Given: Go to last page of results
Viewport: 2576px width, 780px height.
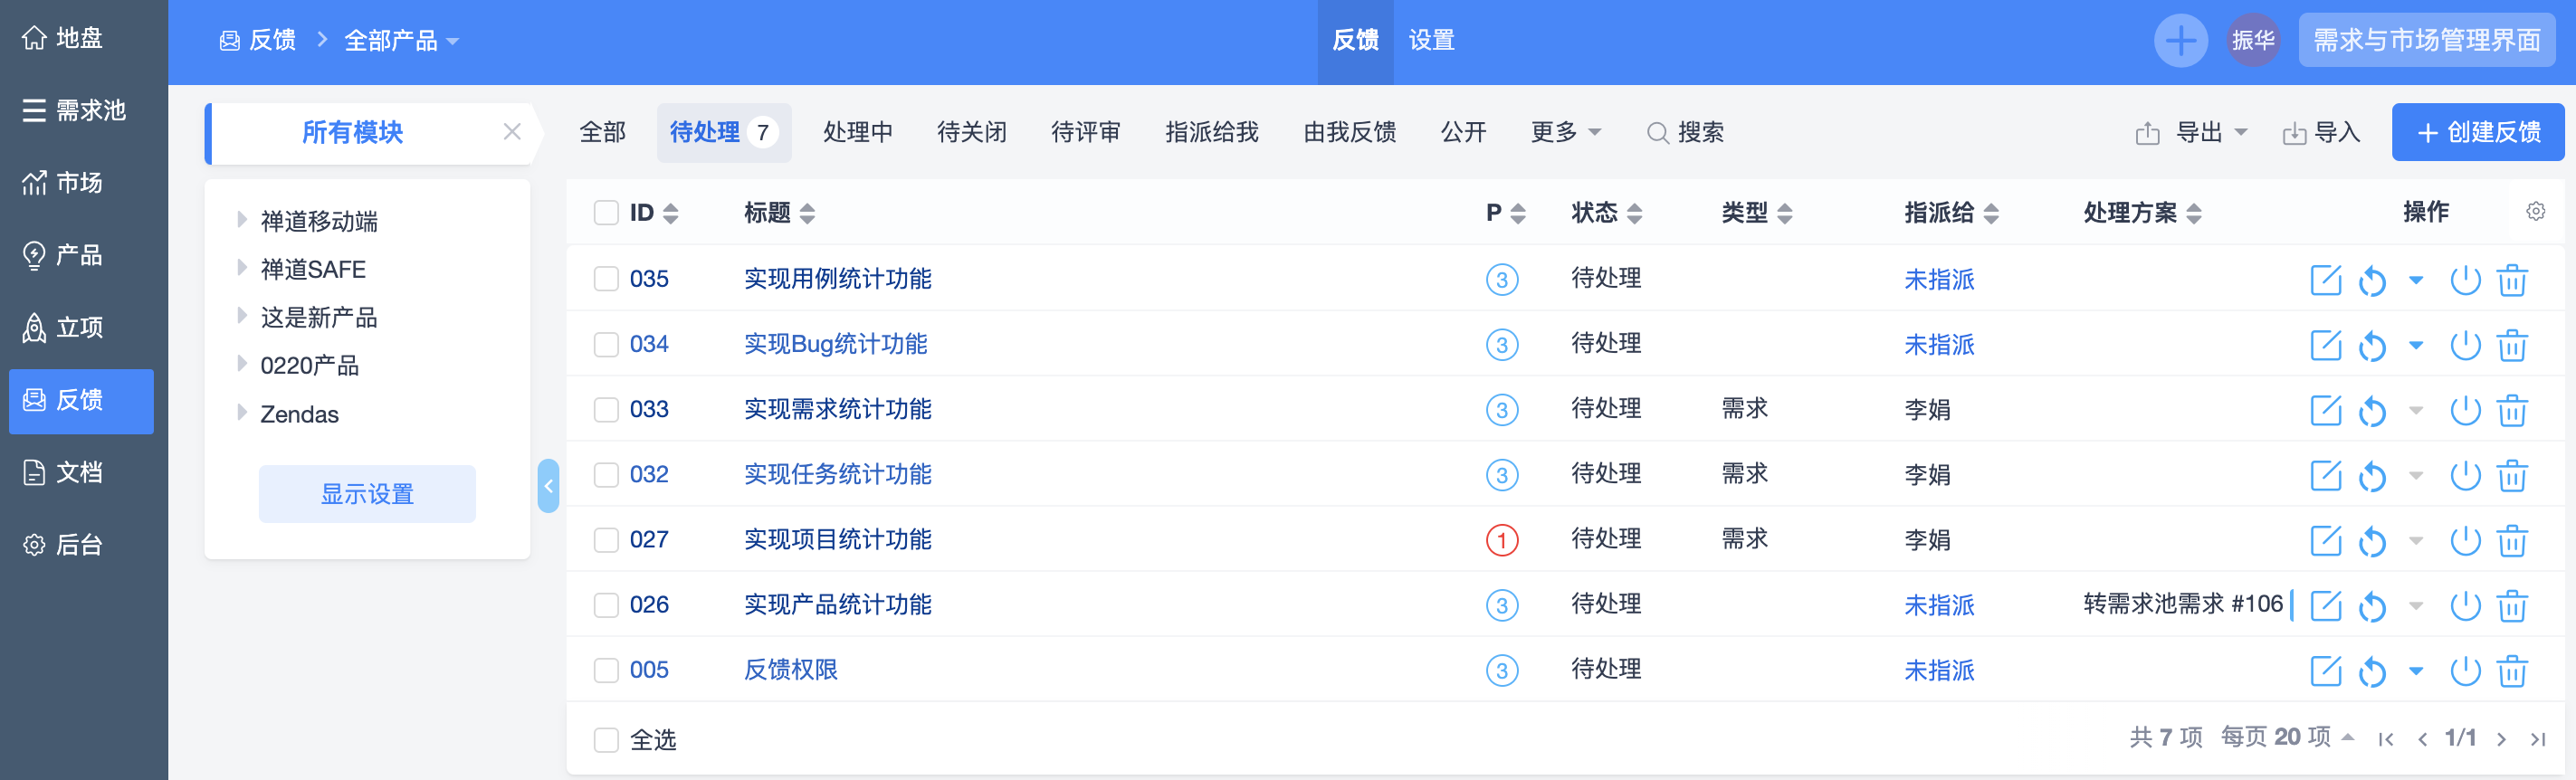Looking at the screenshot, I should click(x=2538, y=739).
